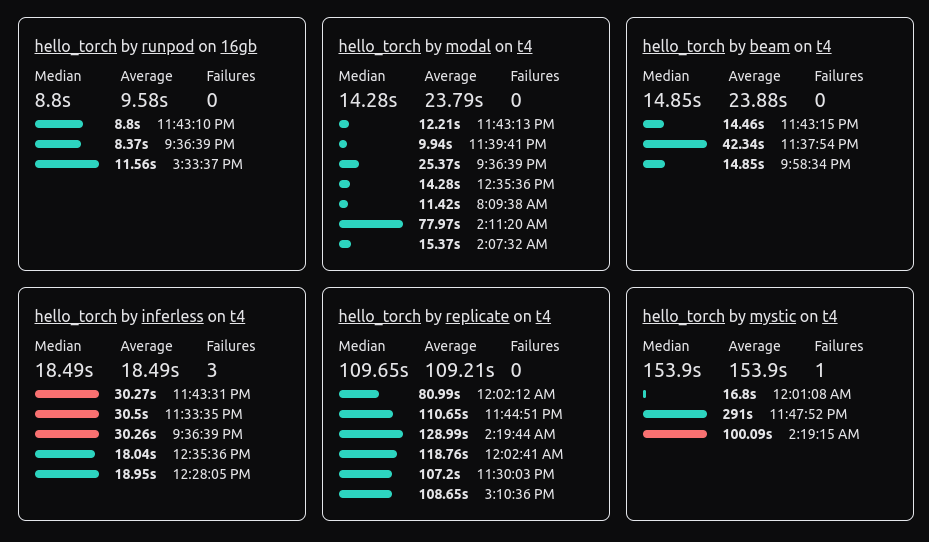Click the mystic median value 153.9s
The image size is (929, 542).
[x=672, y=370]
